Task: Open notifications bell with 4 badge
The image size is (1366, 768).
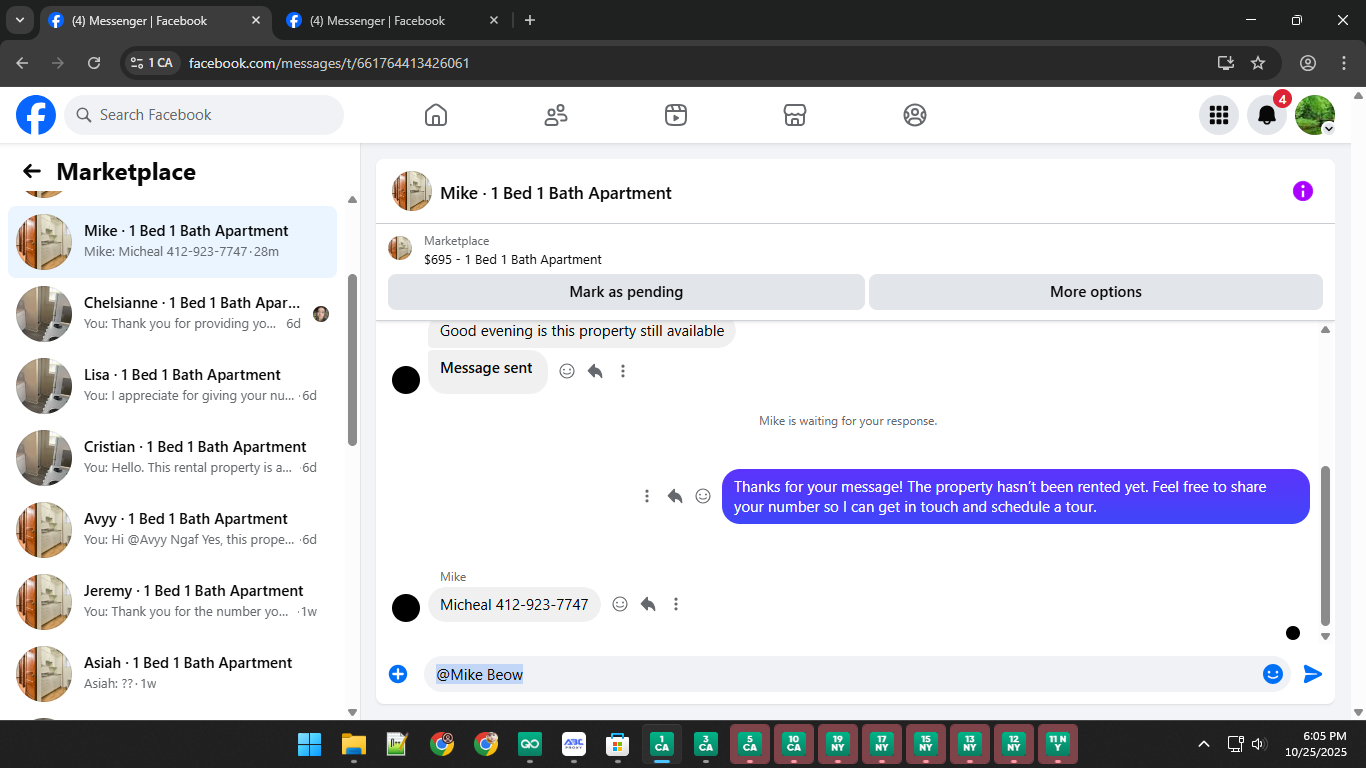Action: click(1267, 115)
